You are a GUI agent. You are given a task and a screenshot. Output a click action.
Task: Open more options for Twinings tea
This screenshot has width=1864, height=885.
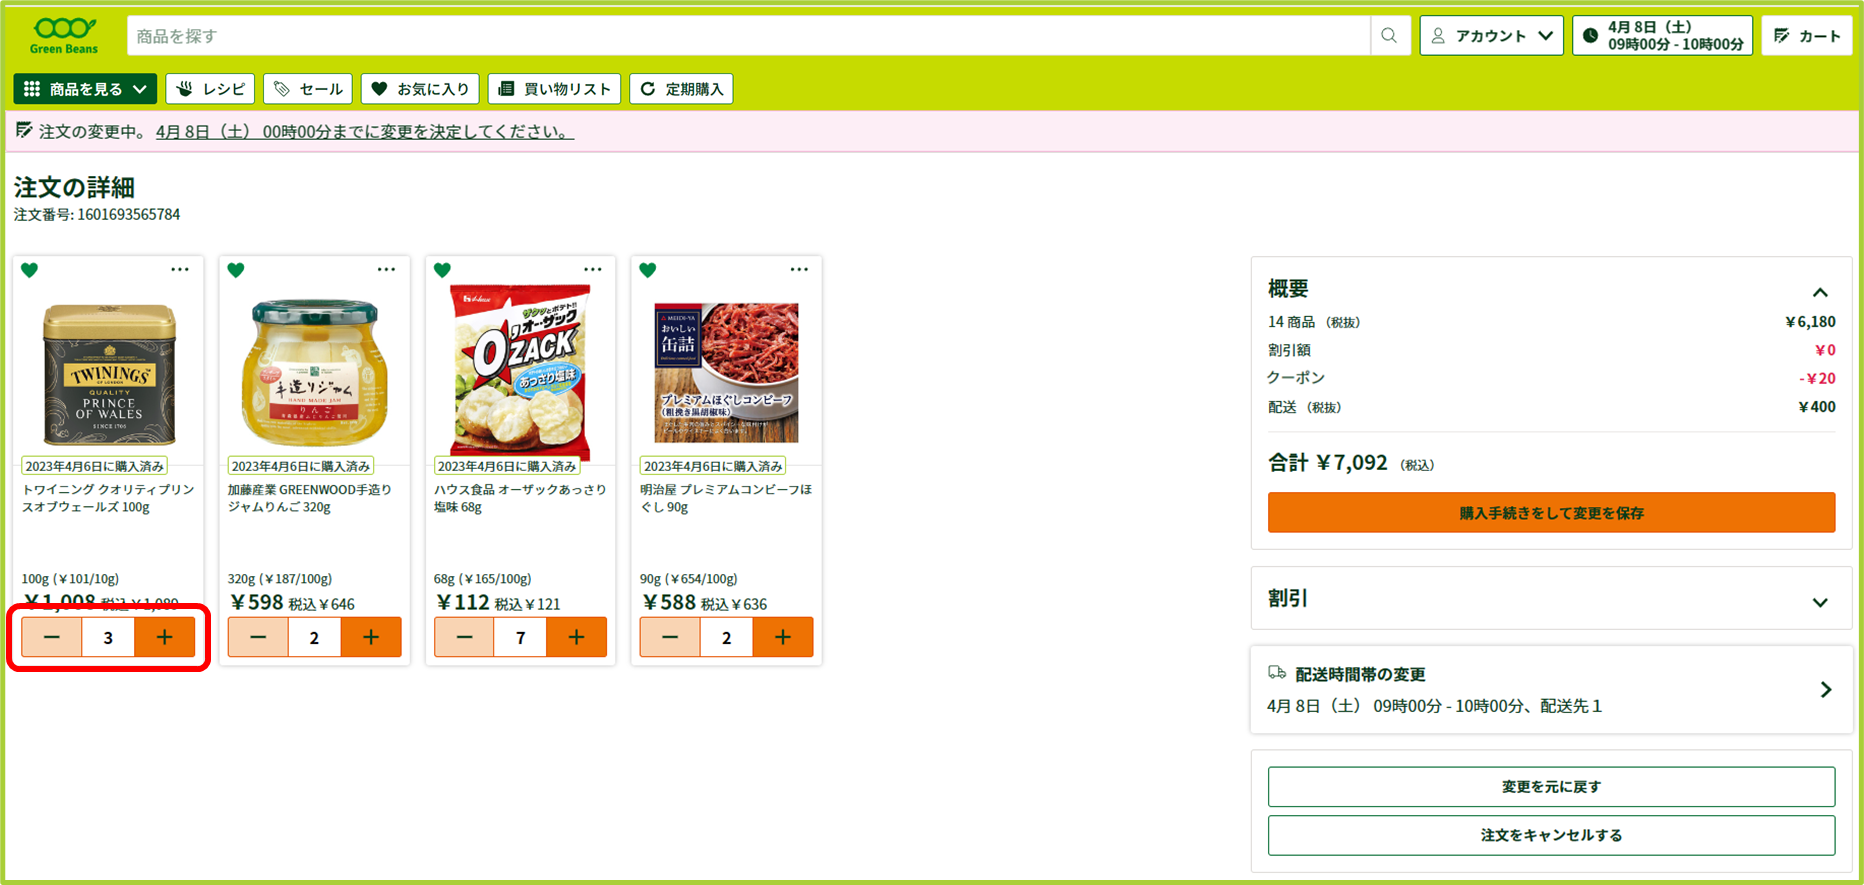(x=180, y=269)
